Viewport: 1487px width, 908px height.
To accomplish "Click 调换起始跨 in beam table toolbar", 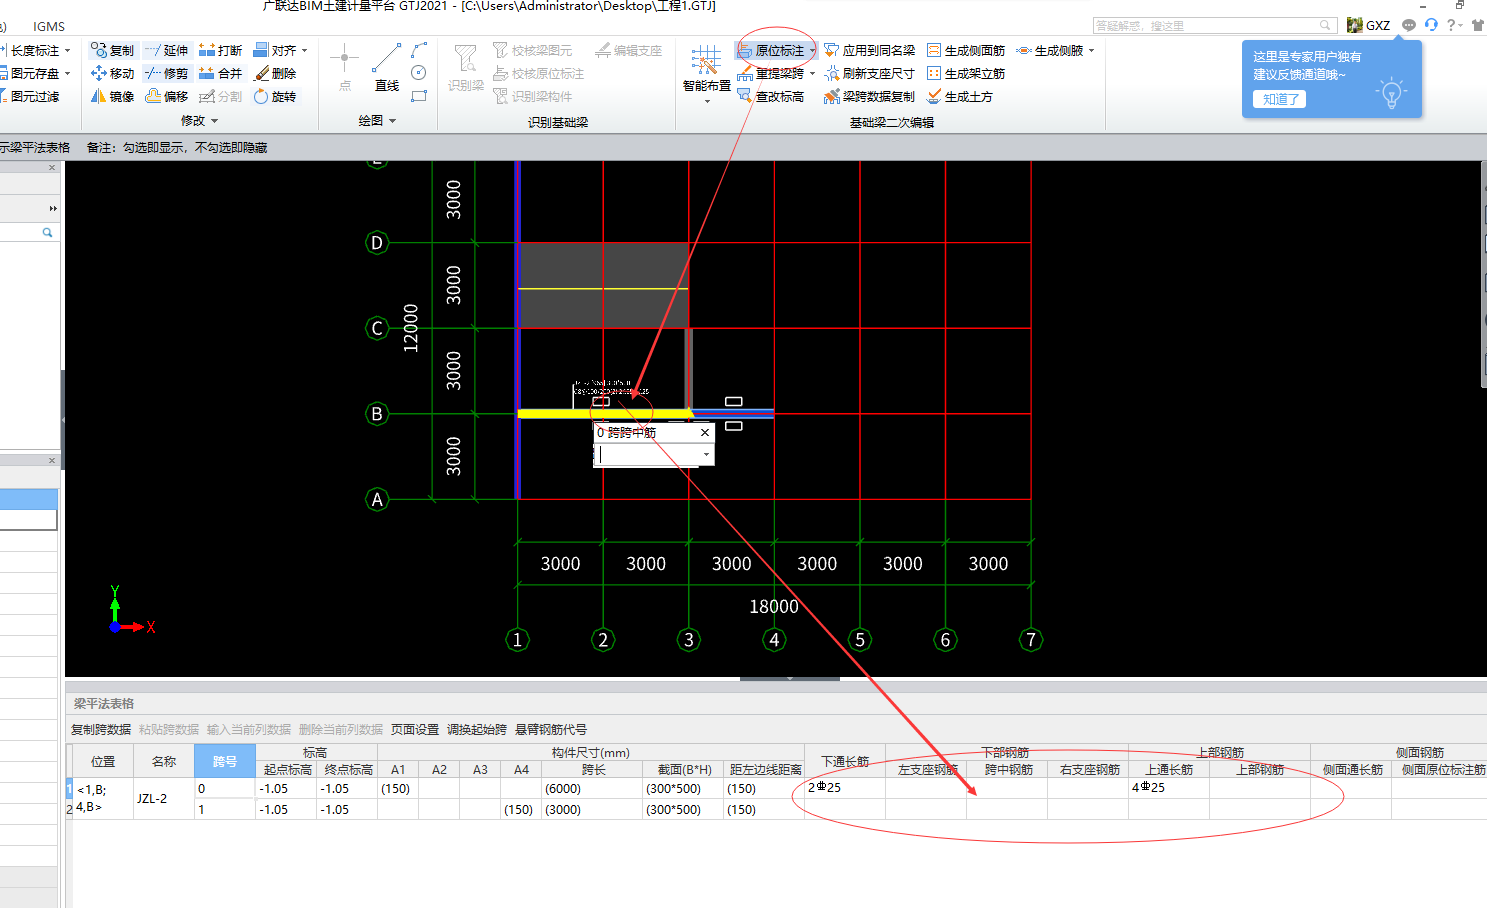I will pyautogui.click(x=477, y=729).
